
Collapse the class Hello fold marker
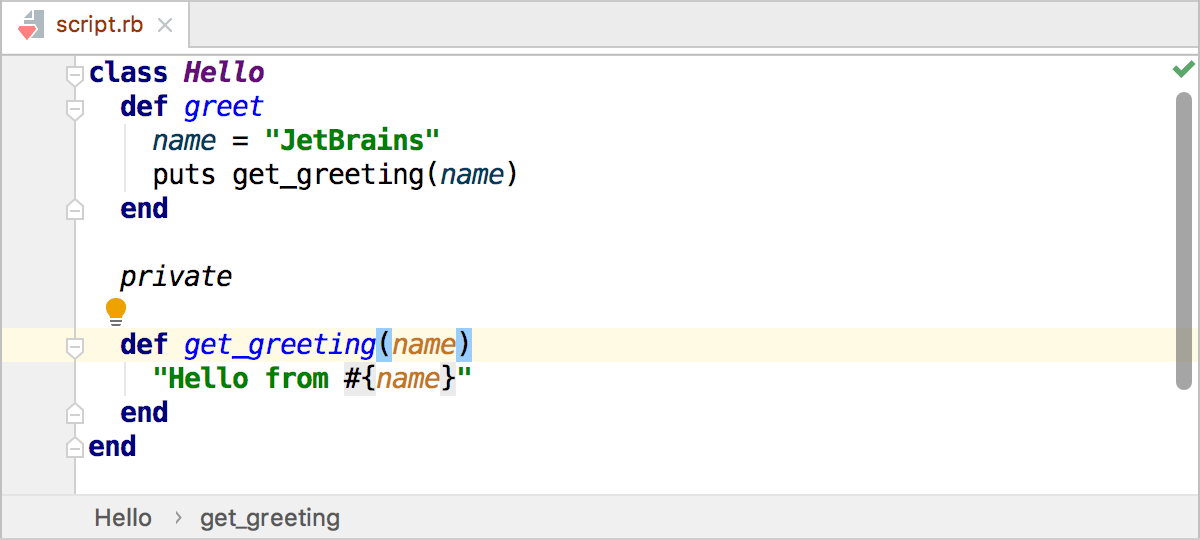(x=74, y=74)
